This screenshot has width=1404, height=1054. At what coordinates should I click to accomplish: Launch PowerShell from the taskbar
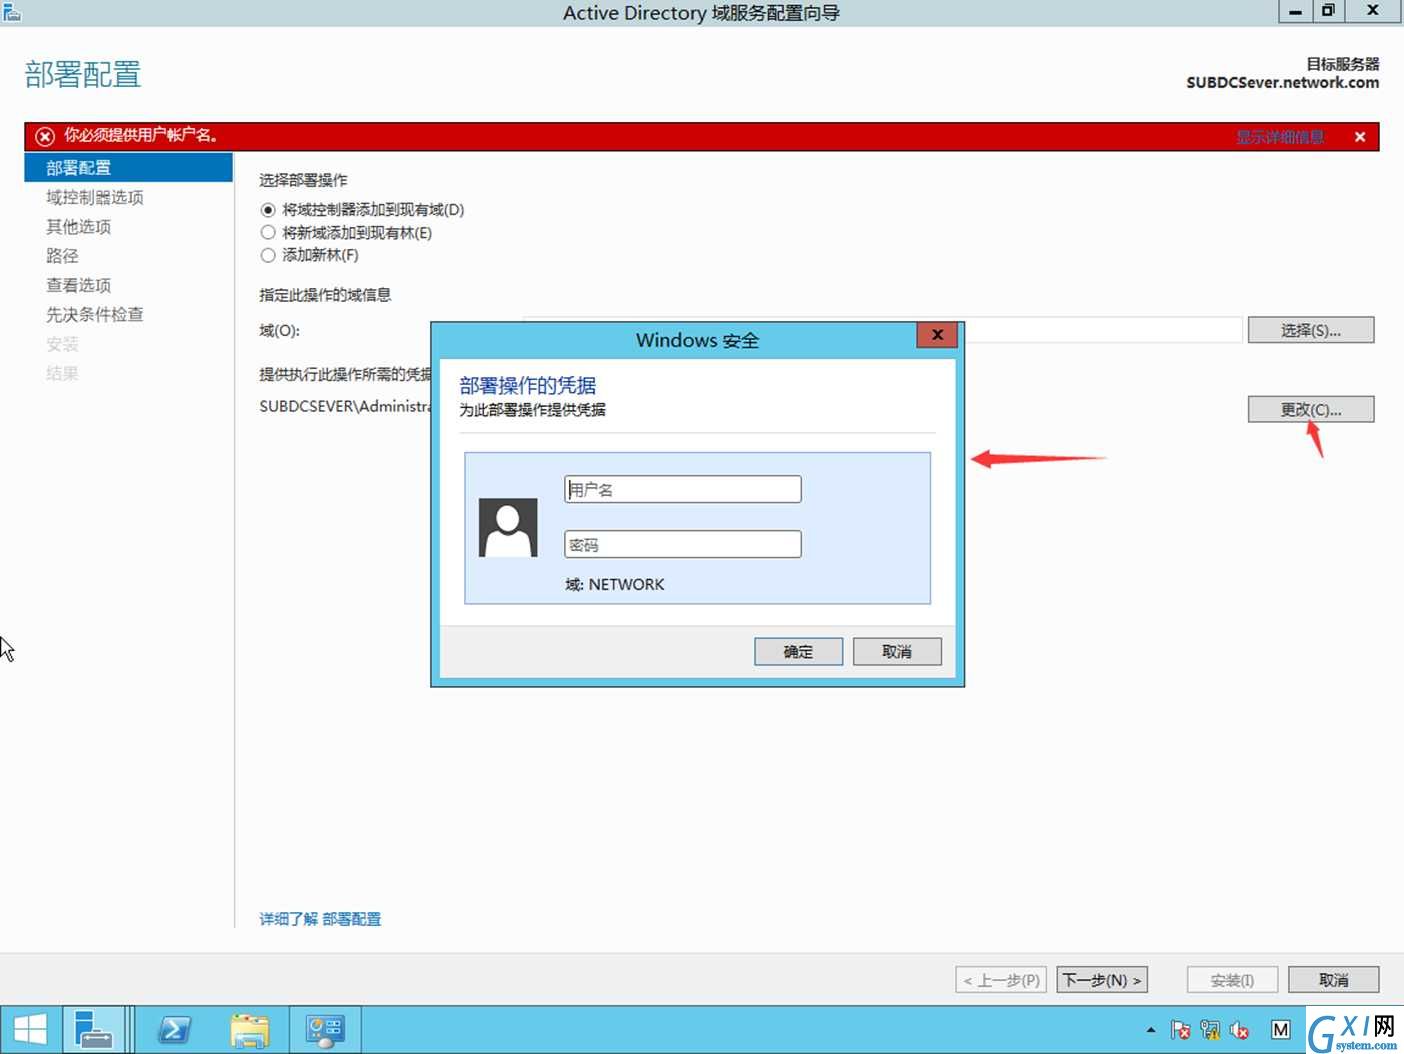pyautogui.click(x=176, y=1030)
